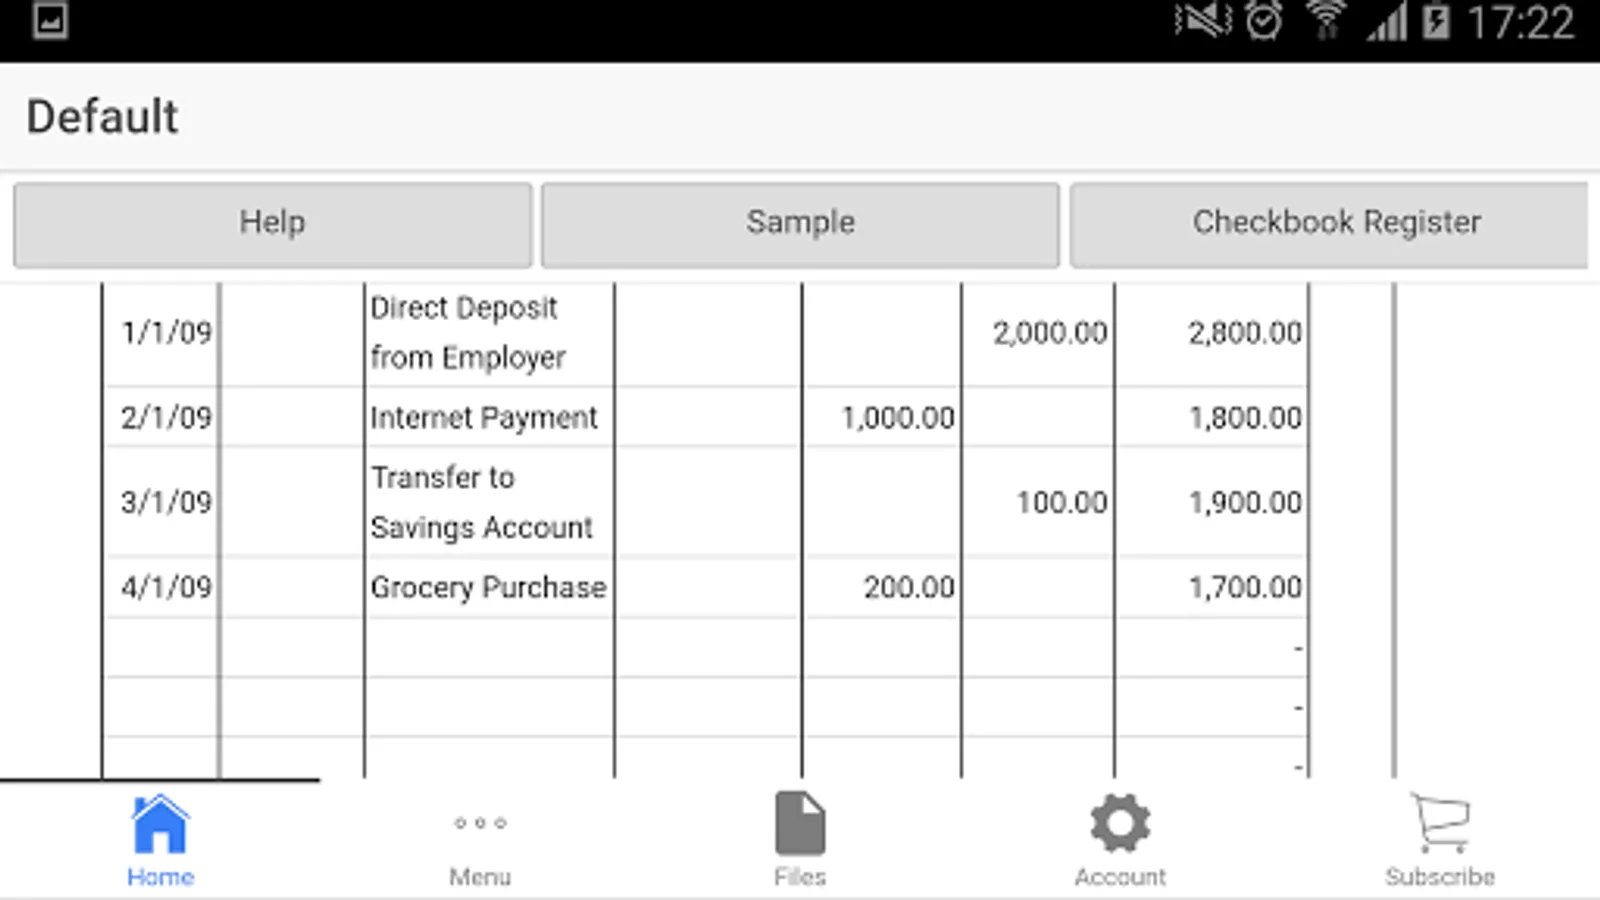Open the Home tab house icon
Image resolution: width=1600 pixels, height=900 pixels.
point(160,824)
